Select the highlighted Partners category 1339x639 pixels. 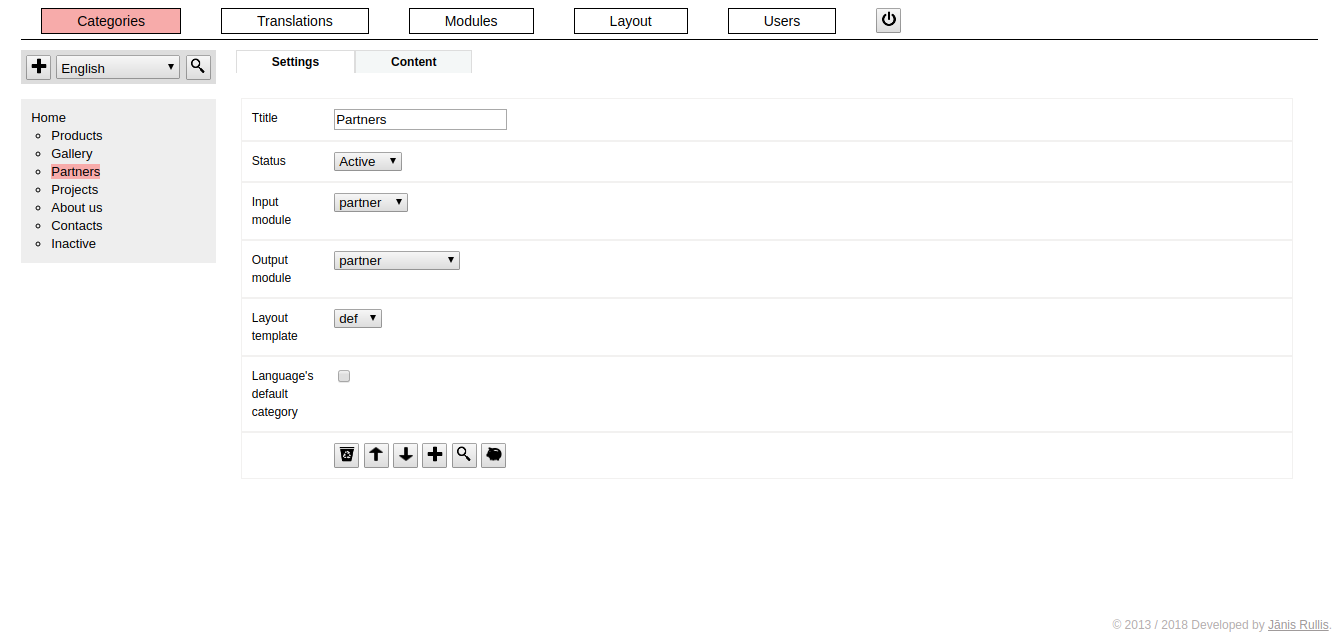(76, 171)
